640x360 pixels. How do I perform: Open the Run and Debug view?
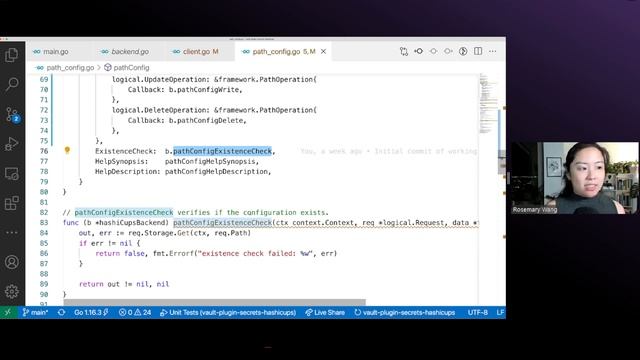click(x=12, y=144)
